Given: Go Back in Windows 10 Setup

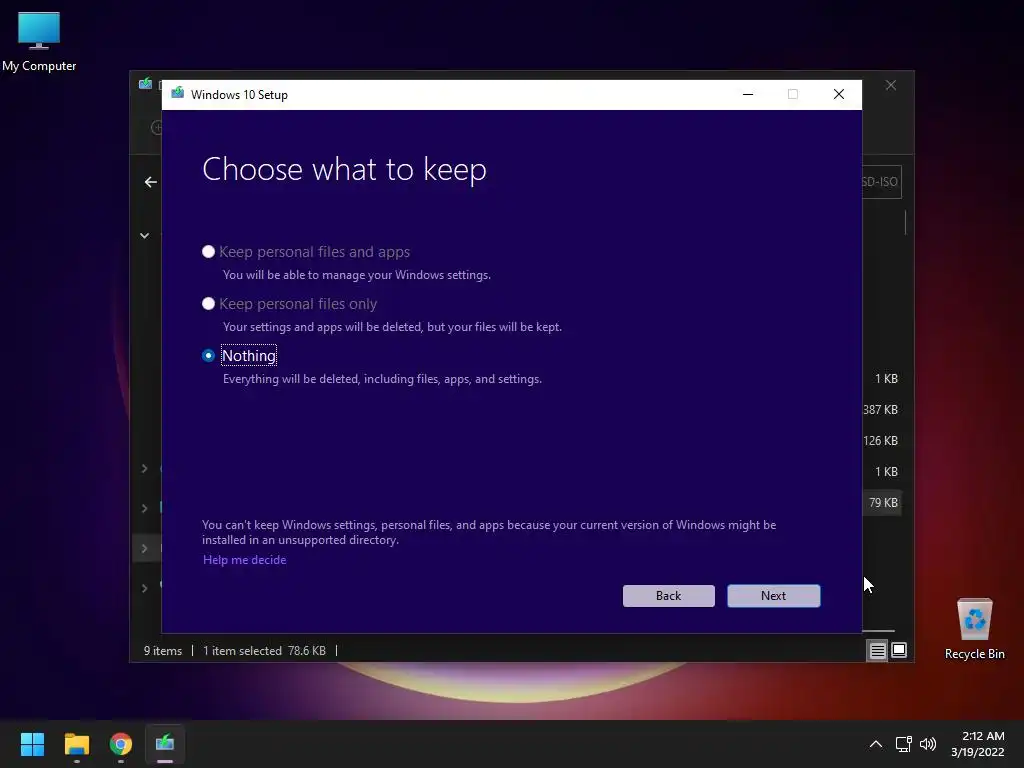Looking at the screenshot, I should [x=668, y=596].
